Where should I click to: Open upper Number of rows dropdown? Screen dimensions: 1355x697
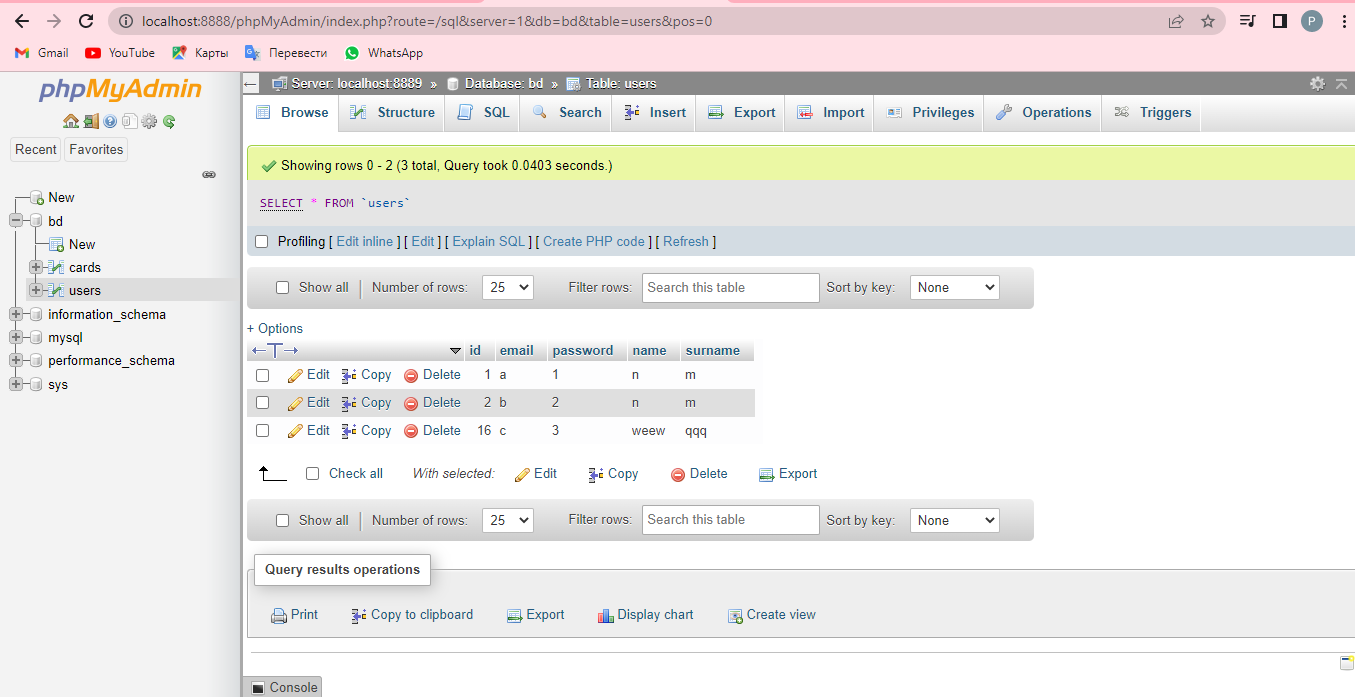click(508, 288)
